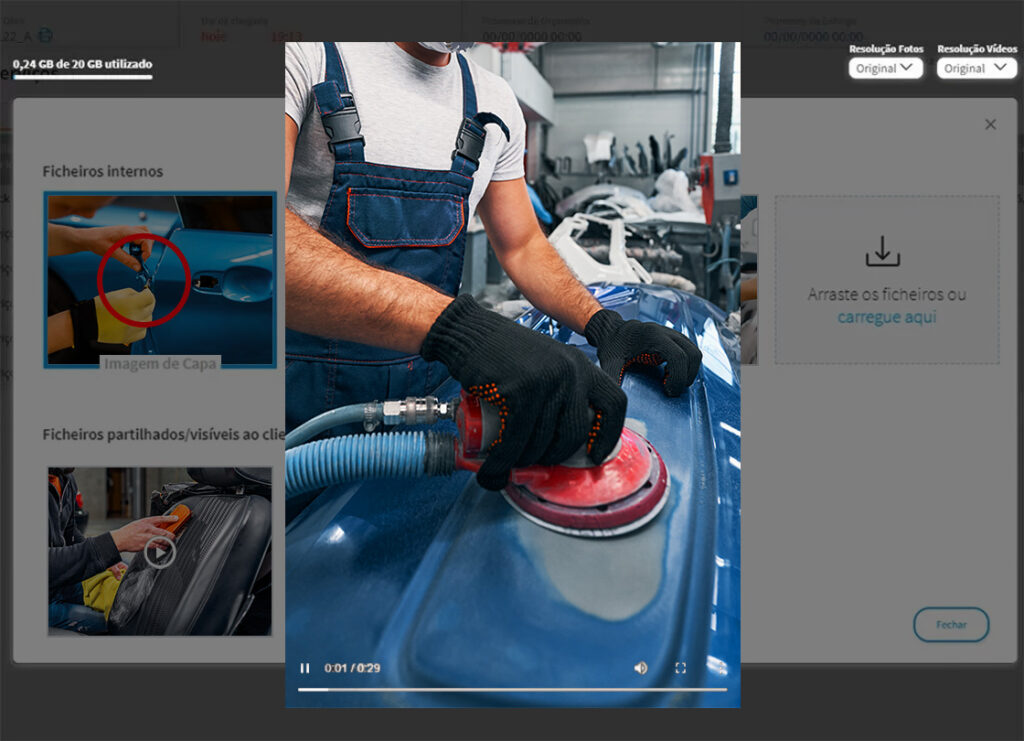Click the Ficheiros partilhados/visíveis heading

click(x=163, y=434)
